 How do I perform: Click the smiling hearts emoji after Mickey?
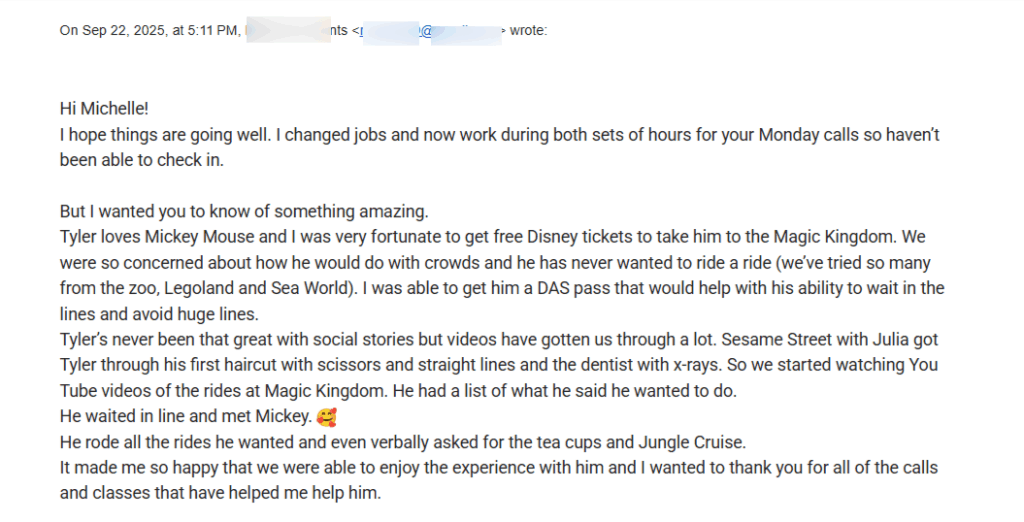[x=326, y=416]
